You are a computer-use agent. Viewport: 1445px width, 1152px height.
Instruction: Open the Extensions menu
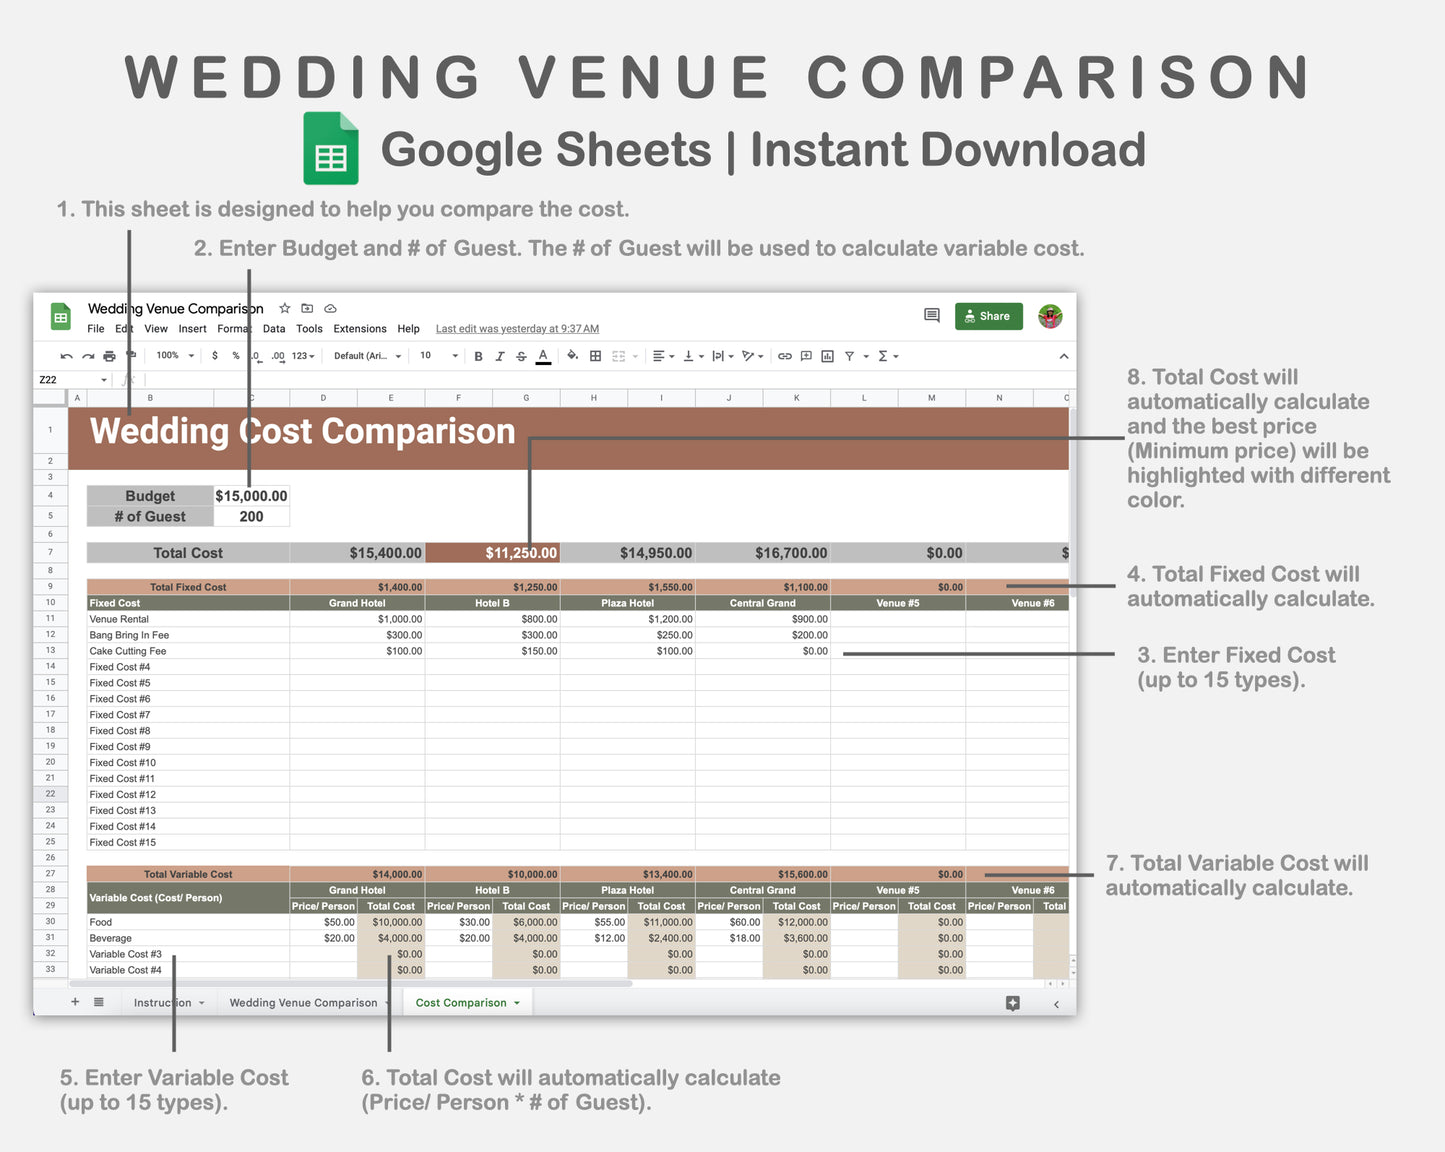coord(359,328)
